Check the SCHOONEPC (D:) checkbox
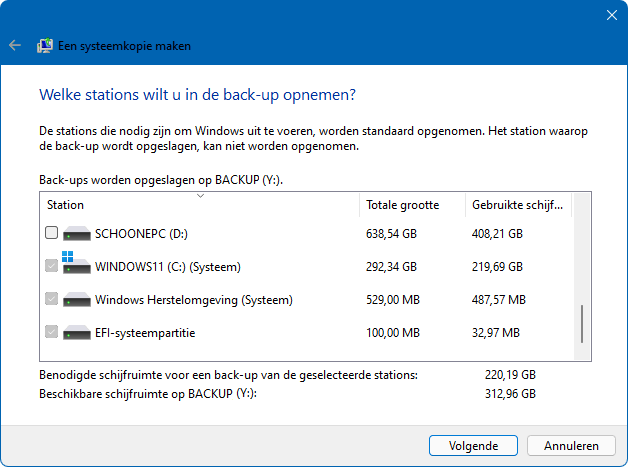The height and width of the screenshot is (467, 628). (x=51, y=233)
